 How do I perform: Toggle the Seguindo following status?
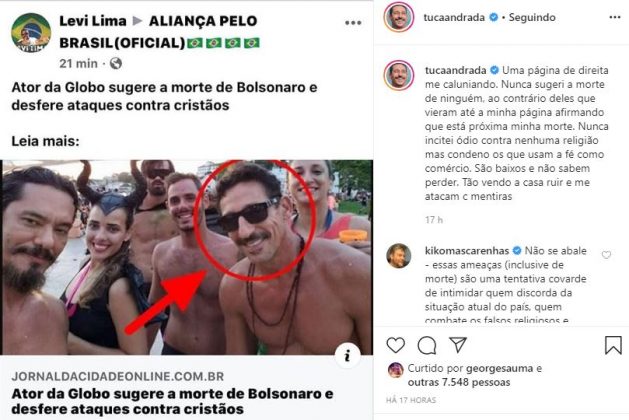click(x=532, y=17)
